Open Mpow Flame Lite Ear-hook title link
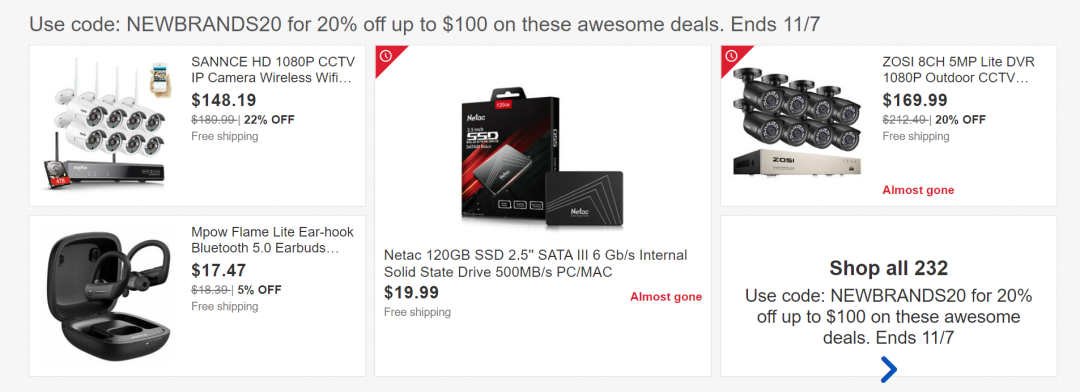 [x=272, y=240]
